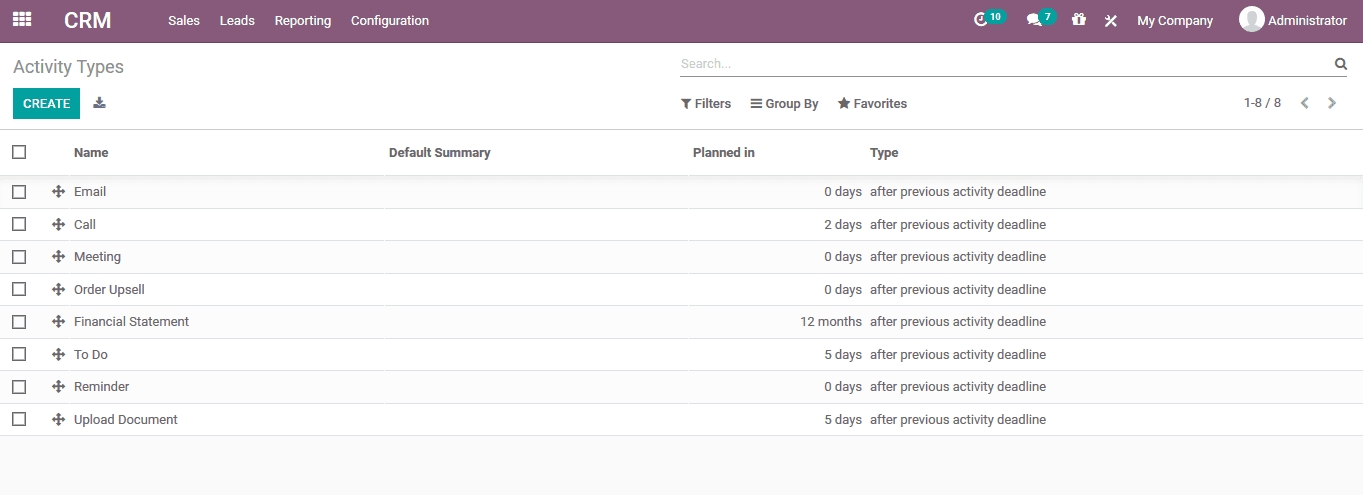Image resolution: width=1363 pixels, height=495 pixels.
Task: Grab the drag handle for Email row
Action: coord(58,192)
